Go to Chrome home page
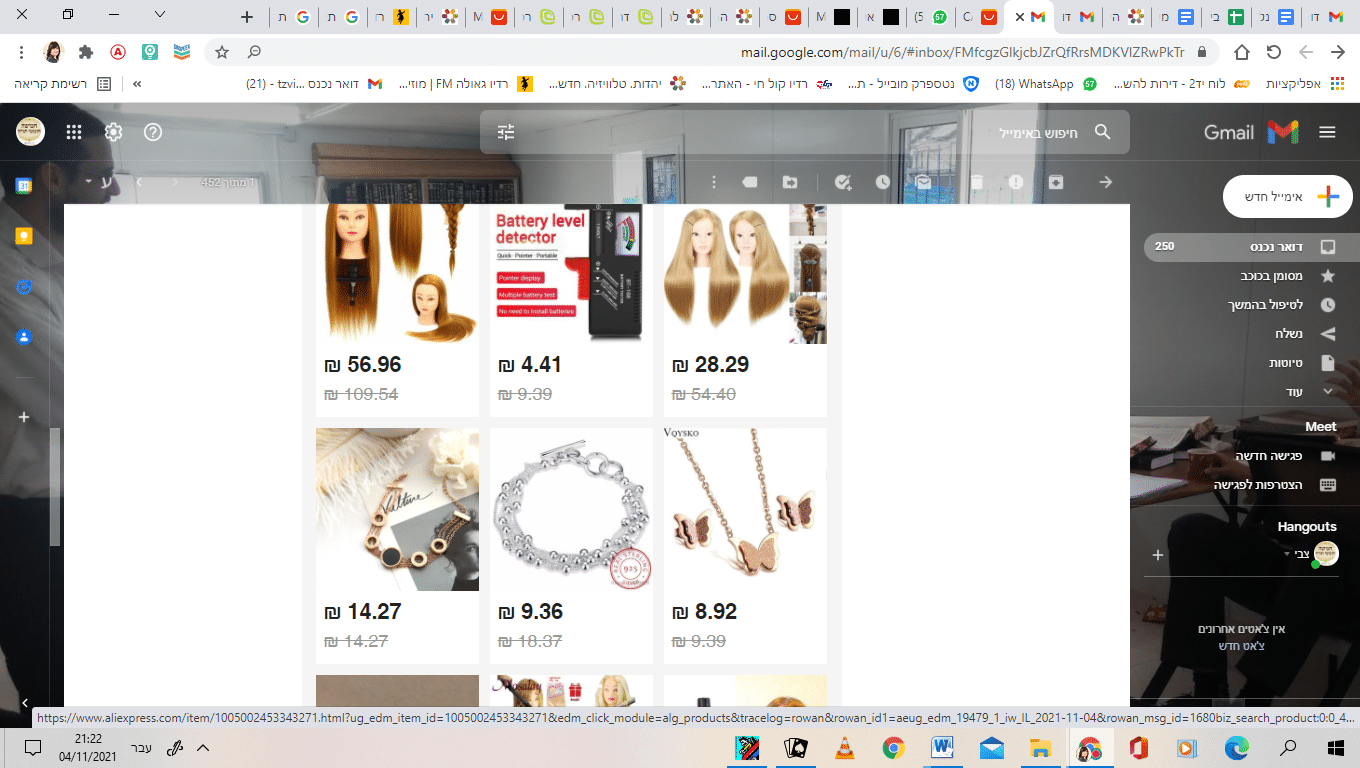Viewport: 1360px width, 768px height. click(x=1241, y=52)
